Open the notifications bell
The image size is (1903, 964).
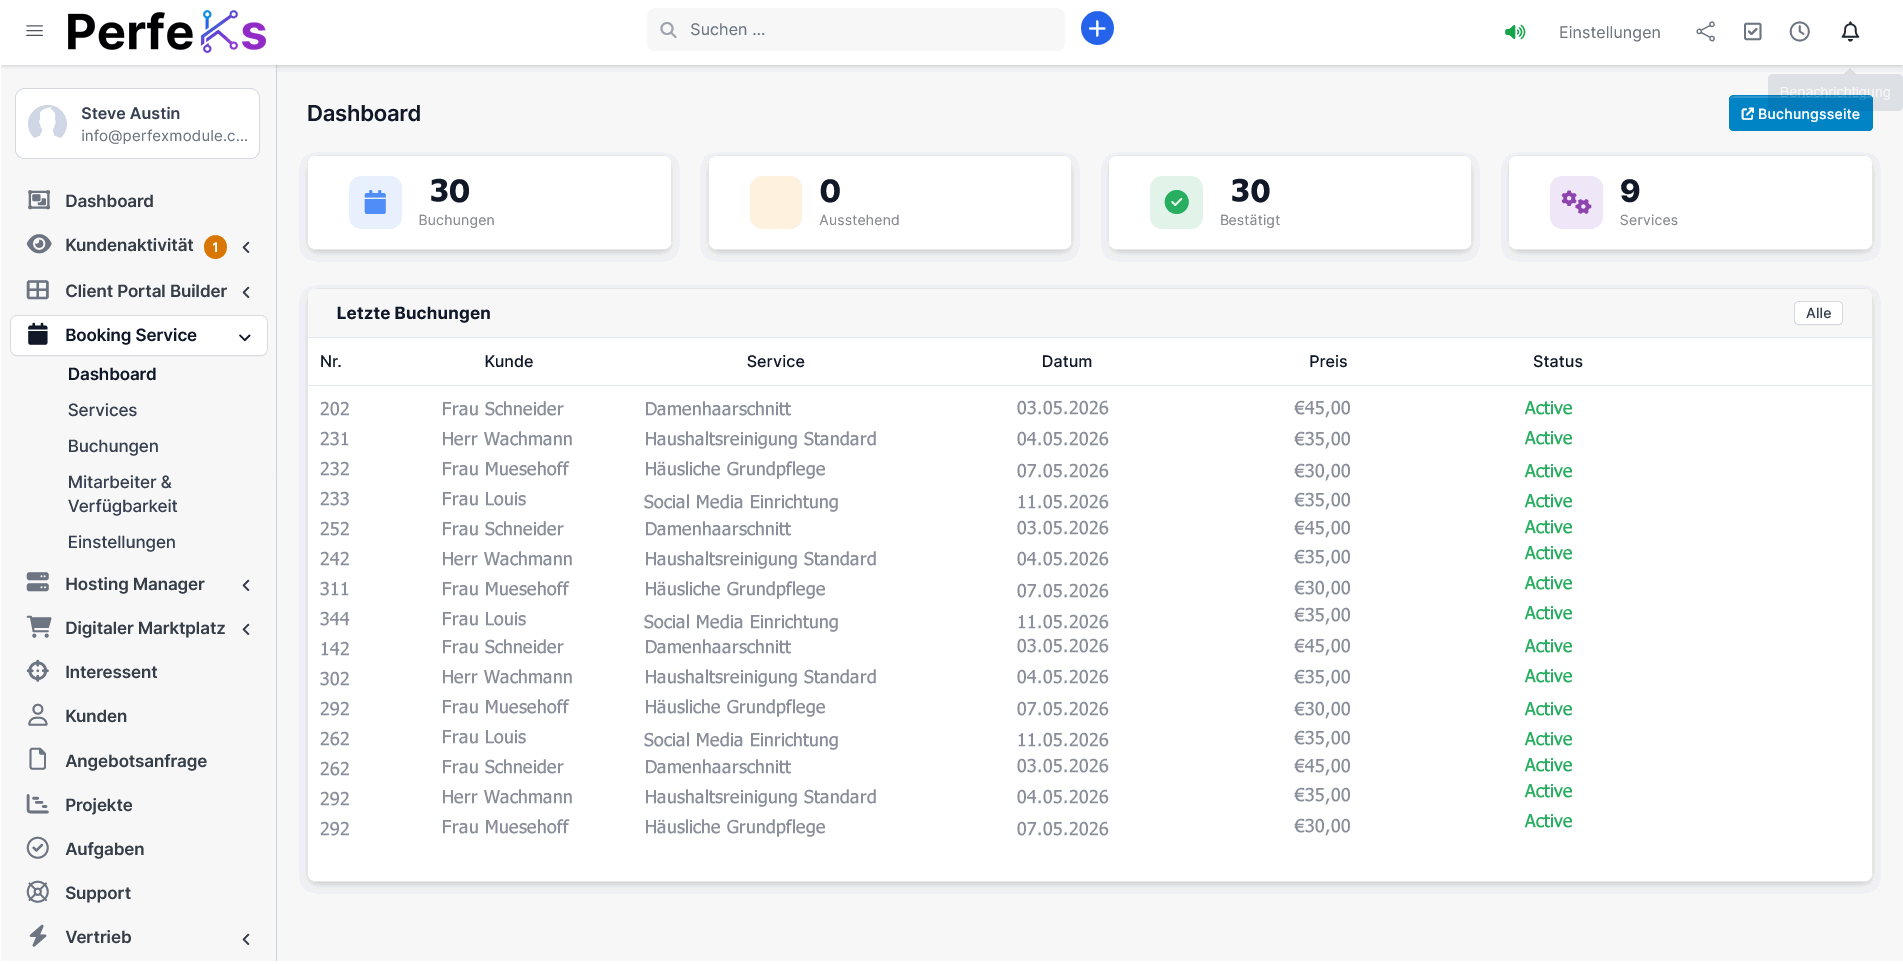coord(1850,32)
